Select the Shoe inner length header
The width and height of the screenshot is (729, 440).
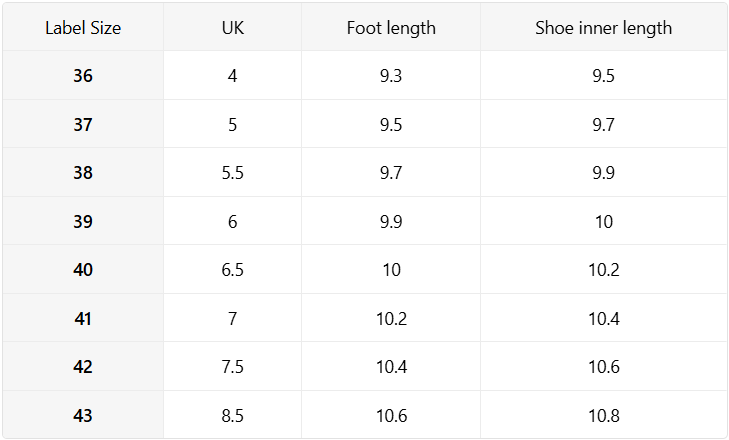tap(603, 28)
